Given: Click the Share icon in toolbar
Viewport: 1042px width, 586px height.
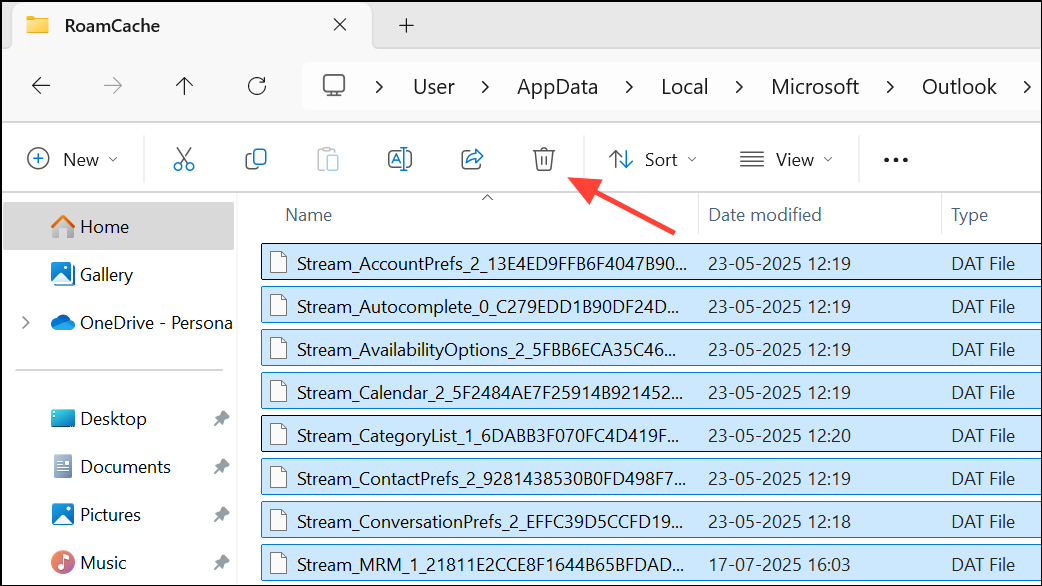Looking at the screenshot, I should pyautogui.click(x=472, y=159).
